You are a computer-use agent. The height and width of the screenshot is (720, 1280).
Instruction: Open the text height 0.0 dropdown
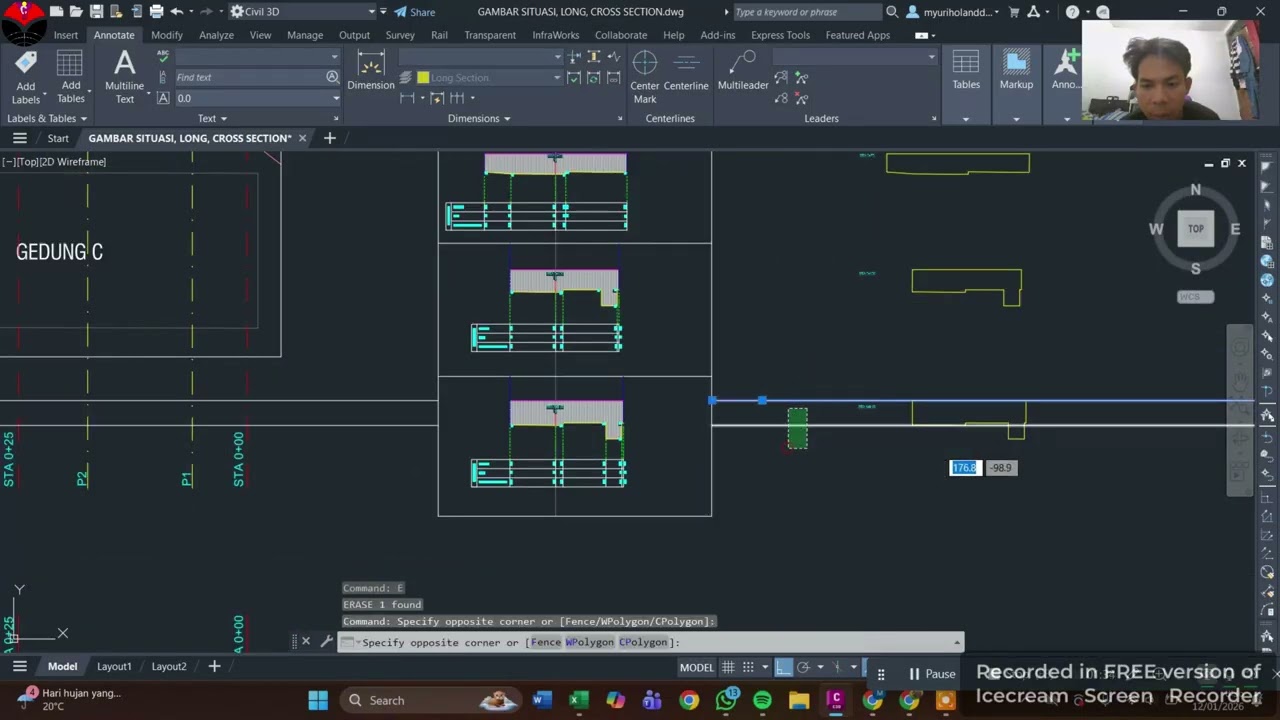(x=335, y=98)
